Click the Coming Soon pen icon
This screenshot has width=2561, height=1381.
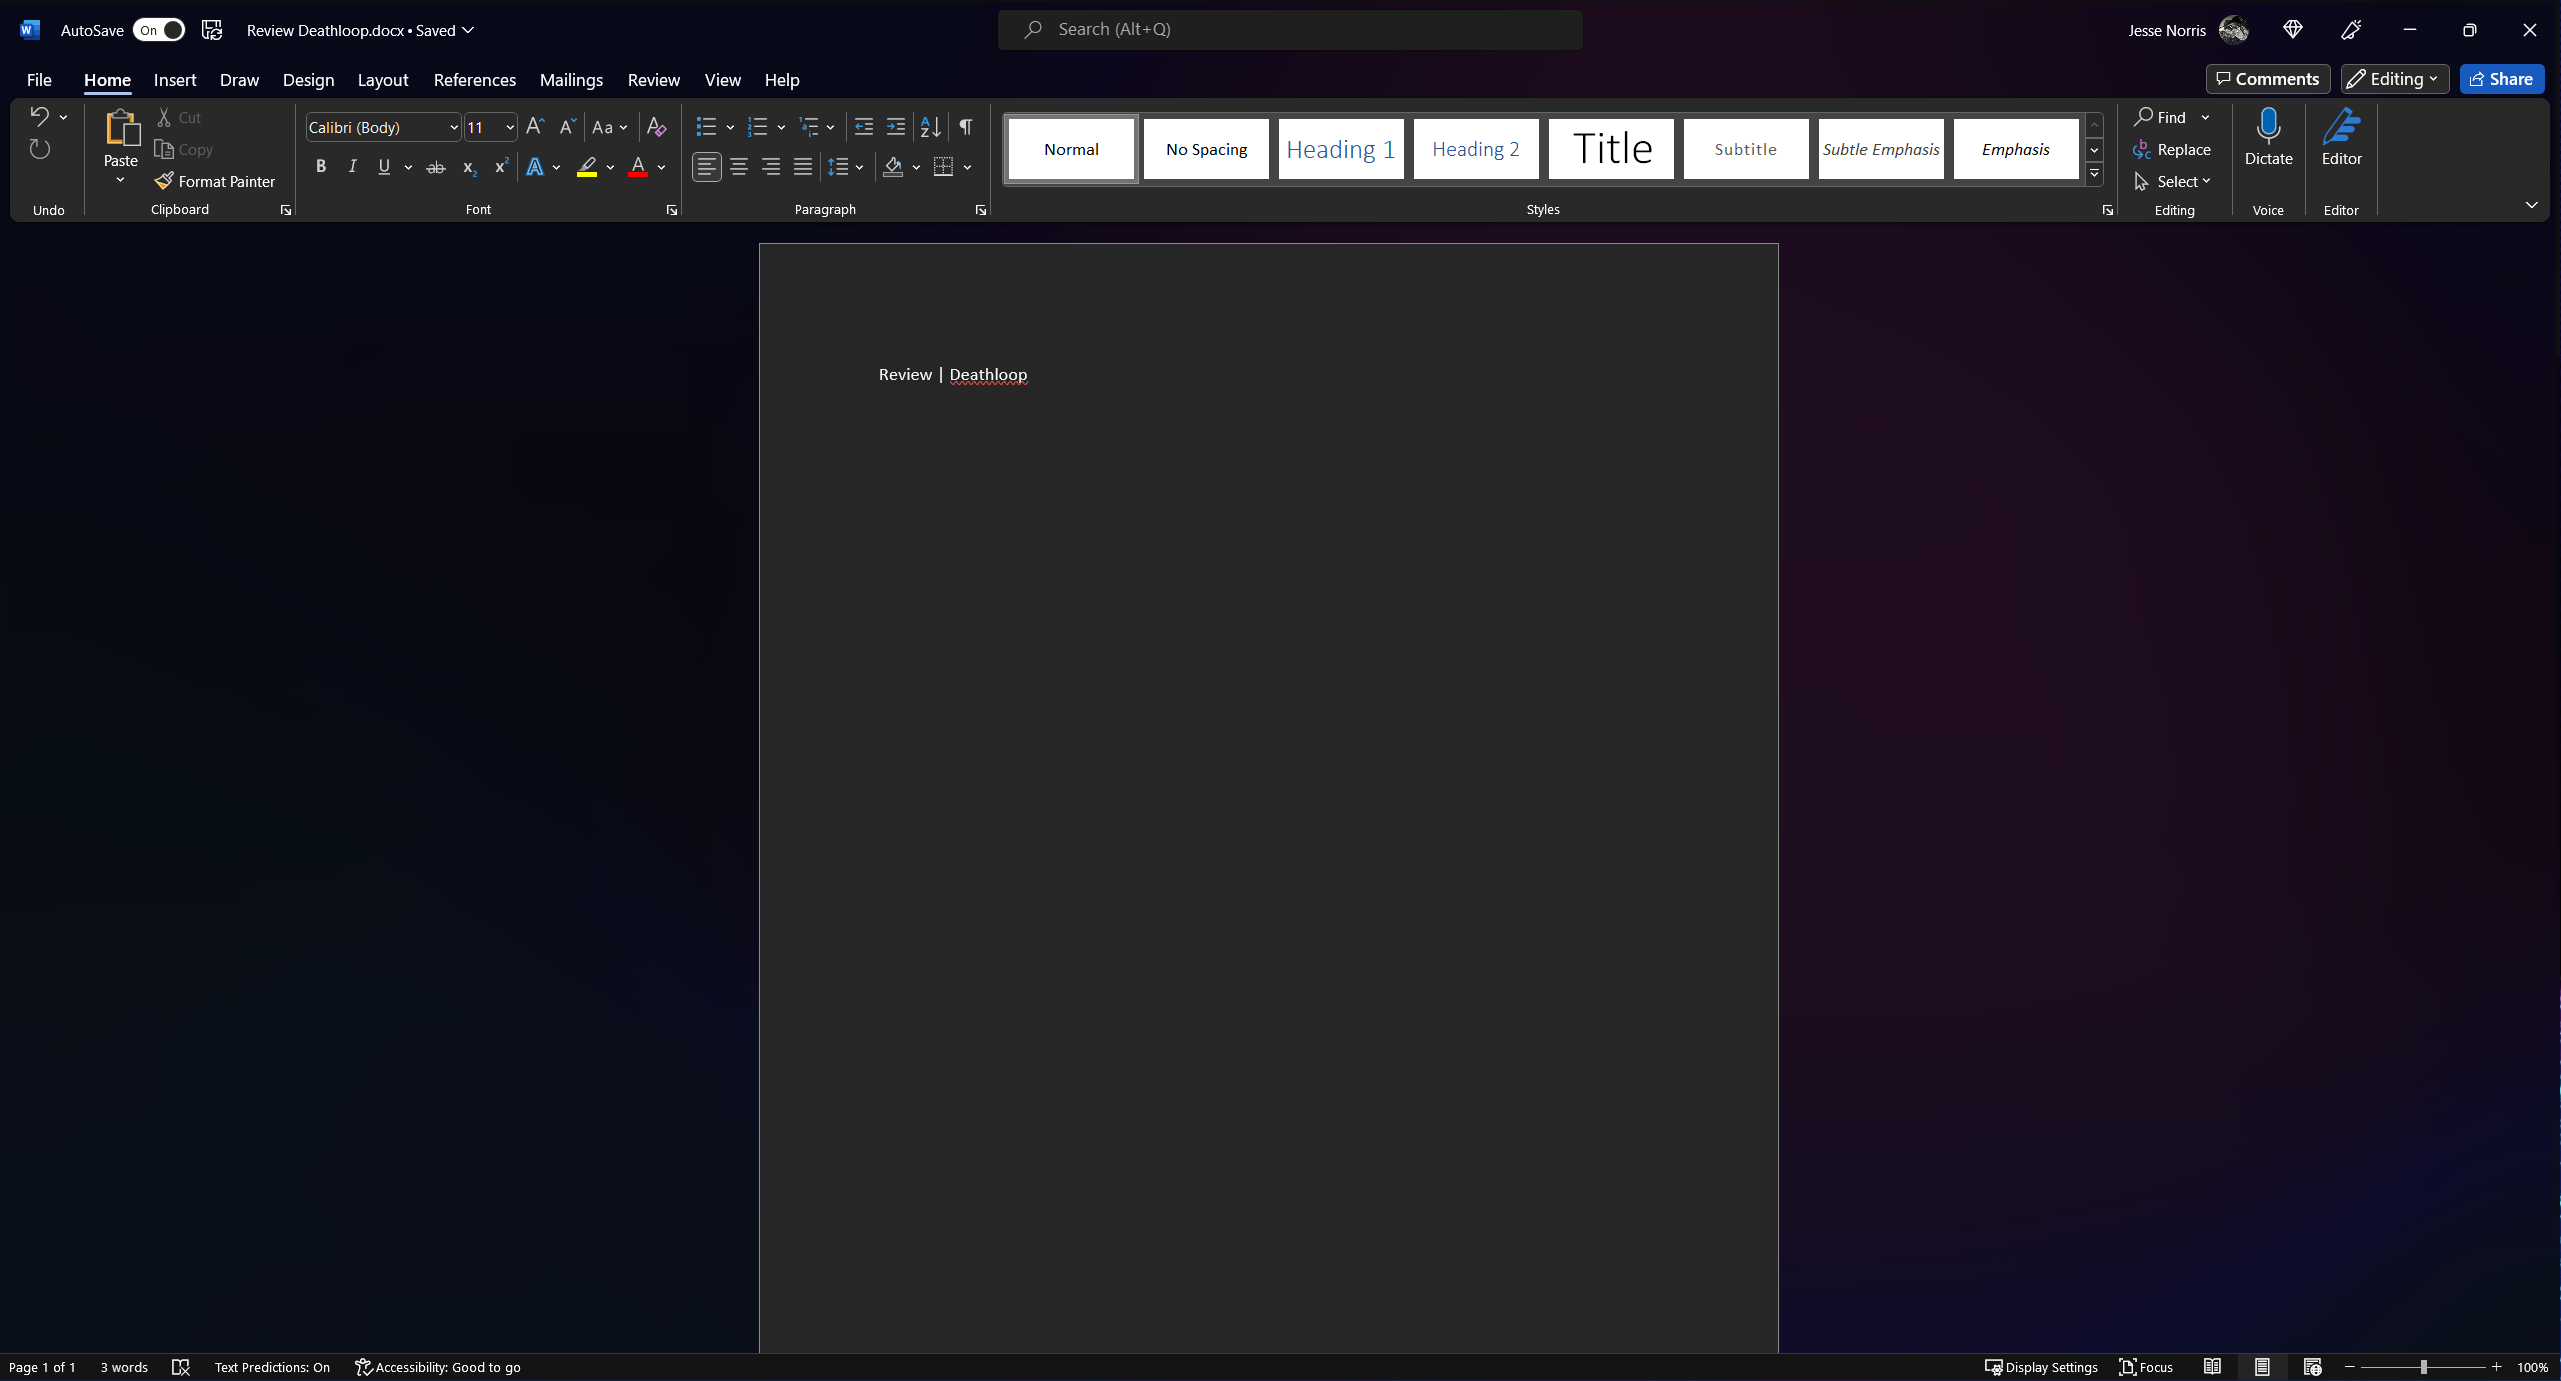coord(2351,30)
